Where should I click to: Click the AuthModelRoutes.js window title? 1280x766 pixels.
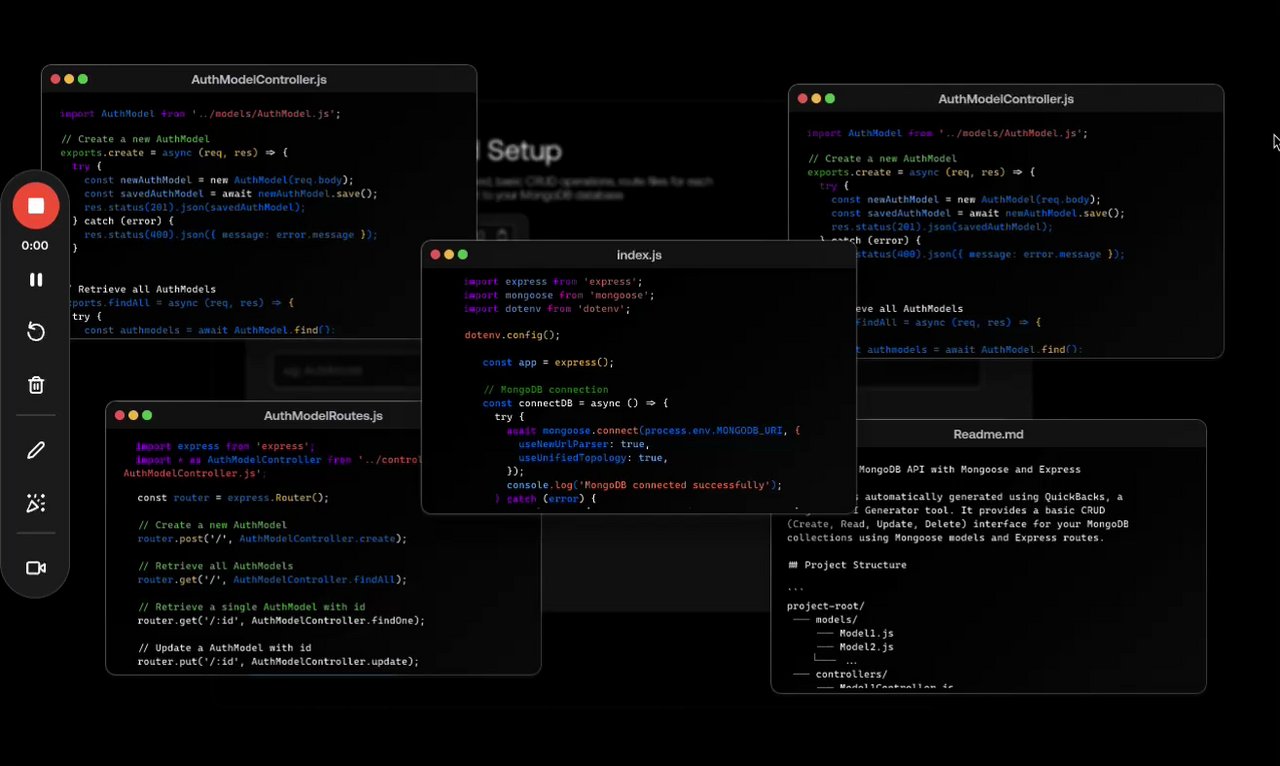pyautogui.click(x=323, y=416)
